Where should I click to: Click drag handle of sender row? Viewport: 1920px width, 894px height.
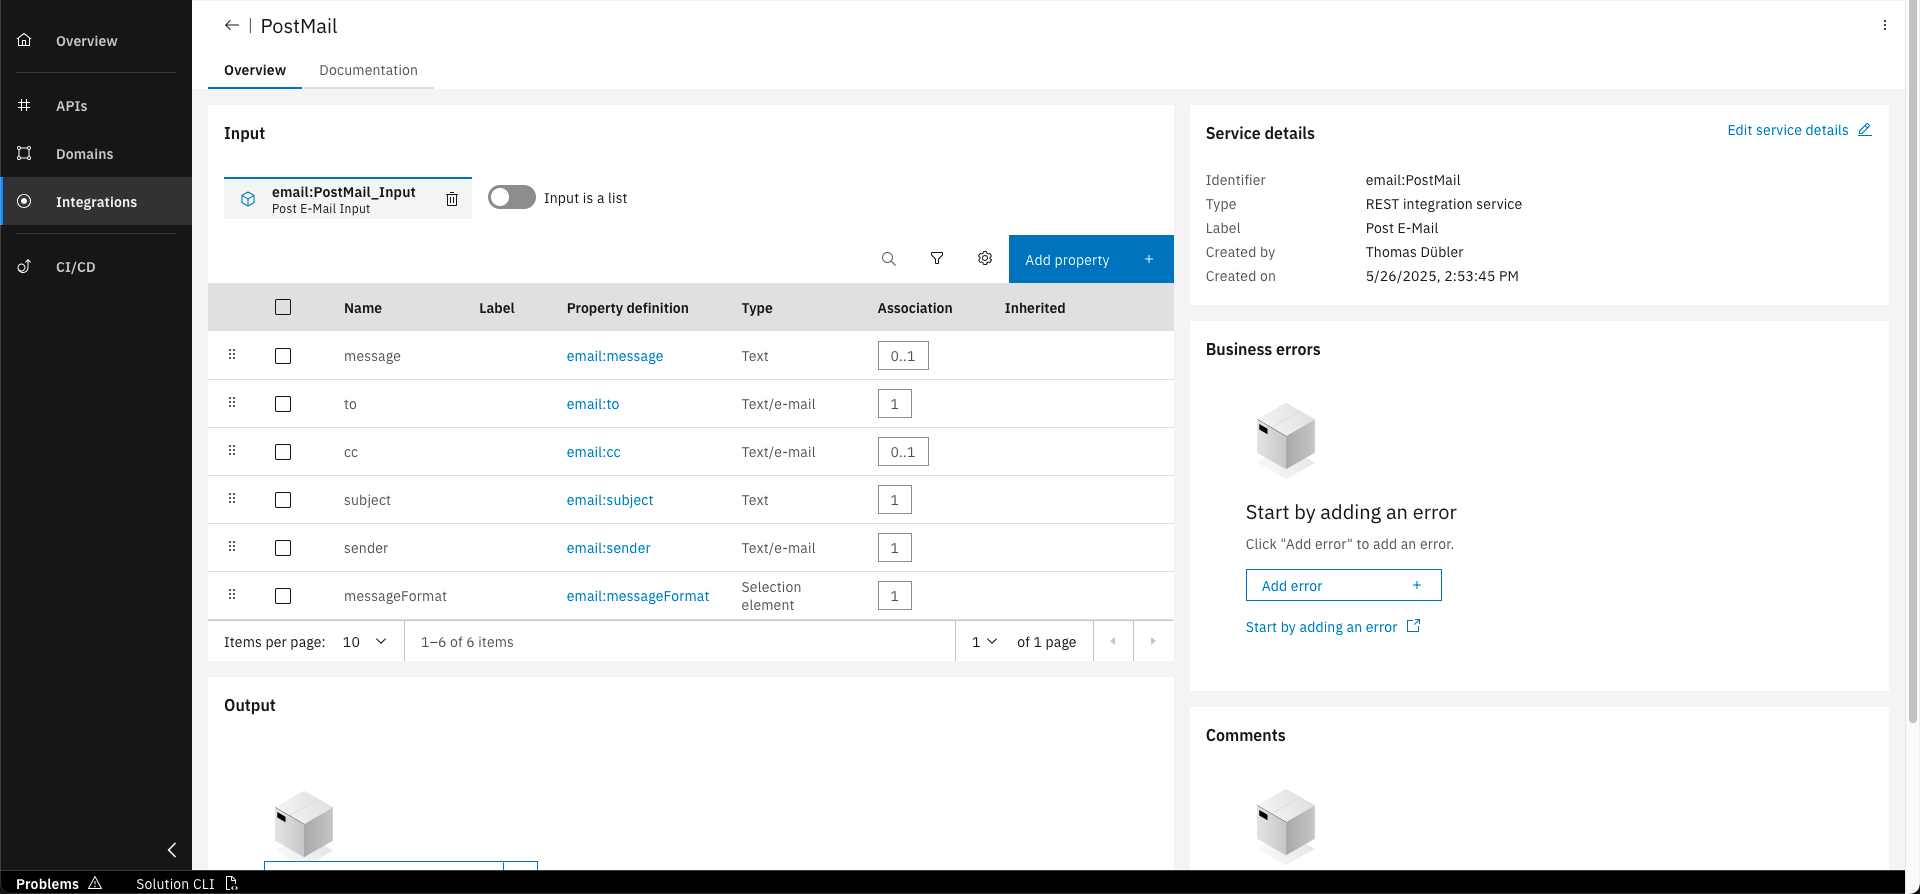(x=232, y=547)
